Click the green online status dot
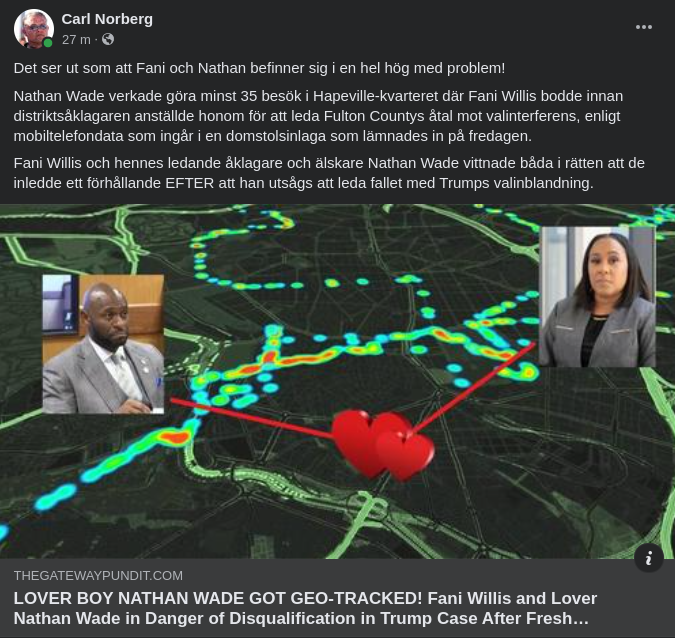This screenshot has width=675, height=638. (48, 43)
